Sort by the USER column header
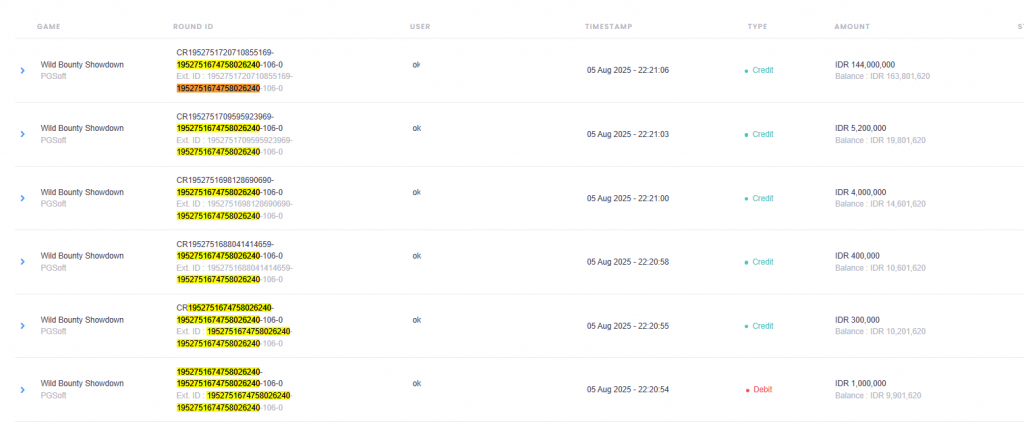Screen dimensions: 1024x424 pyautogui.click(x=420, y=27)
